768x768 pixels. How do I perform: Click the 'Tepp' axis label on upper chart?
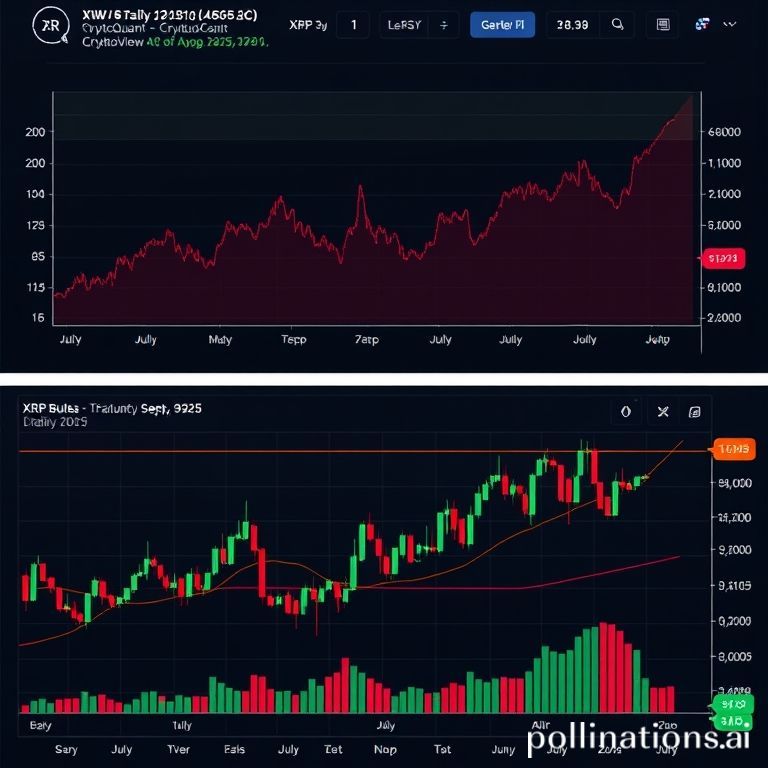(x=293, y=339)
